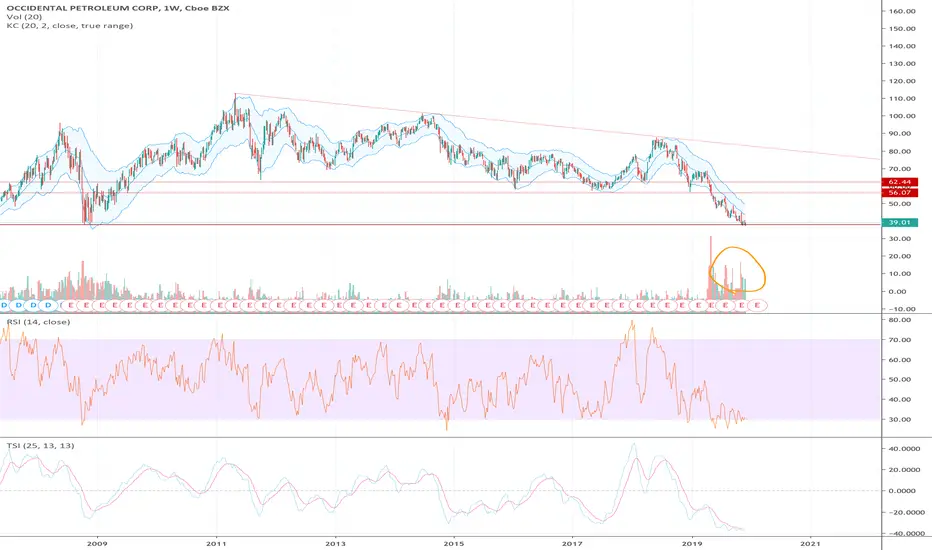932x550 pixels.
Task: Click the rightmost earnings E marker past the last bar
Action: click(x=757, y=305)
